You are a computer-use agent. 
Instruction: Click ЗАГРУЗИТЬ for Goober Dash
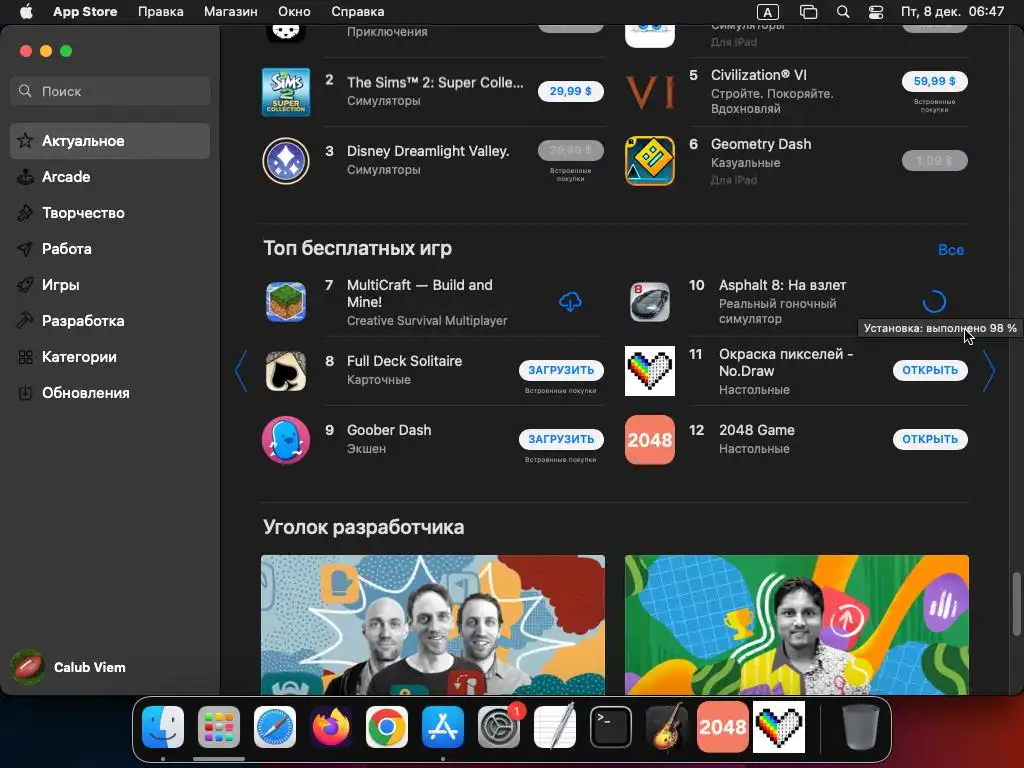click(561, 440)
